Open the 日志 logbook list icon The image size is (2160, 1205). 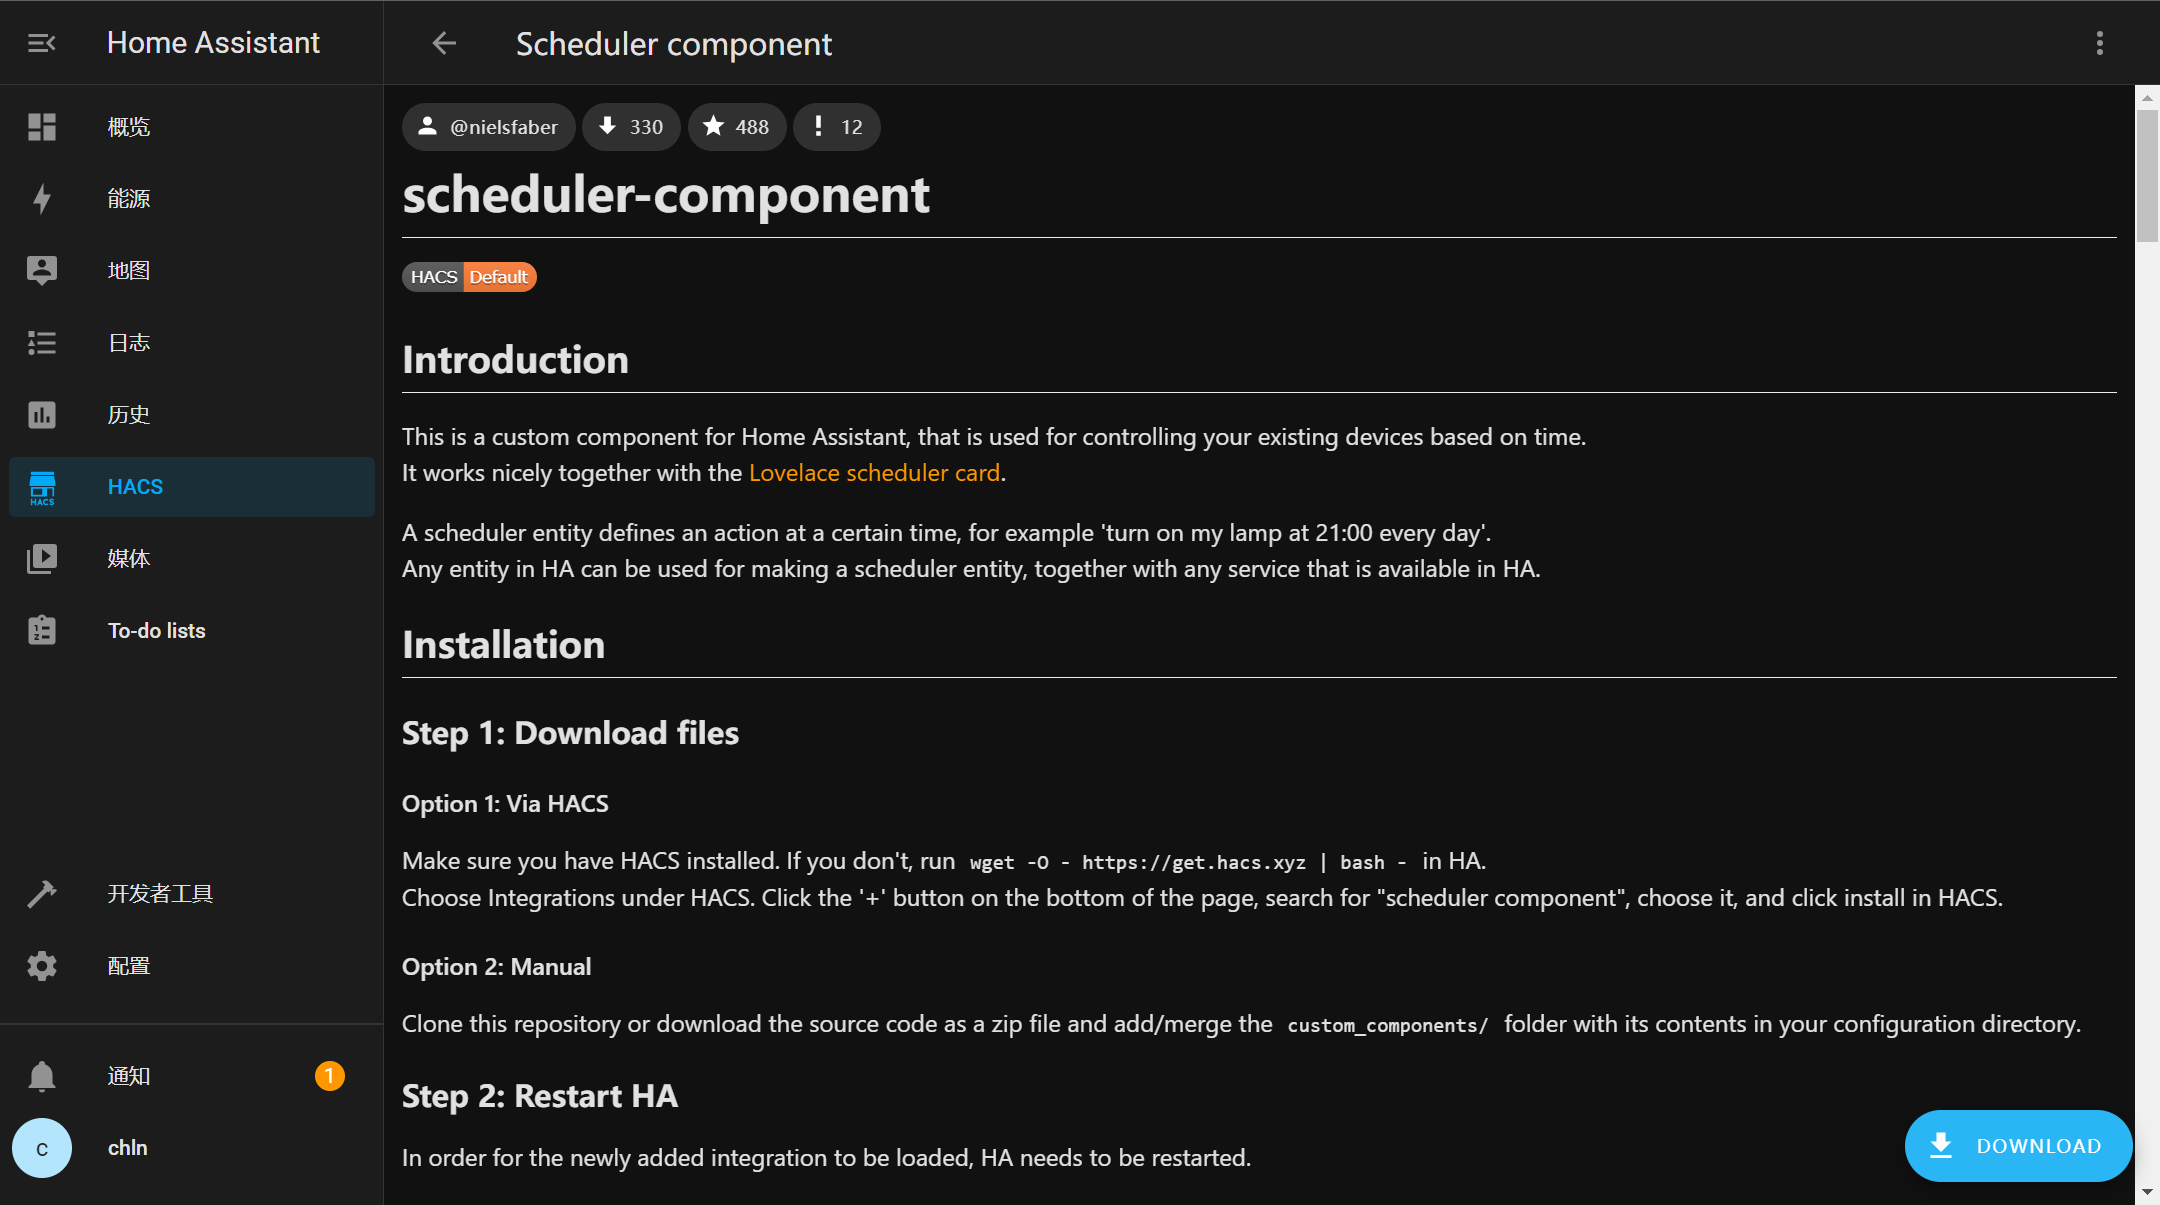click(42, 343)
